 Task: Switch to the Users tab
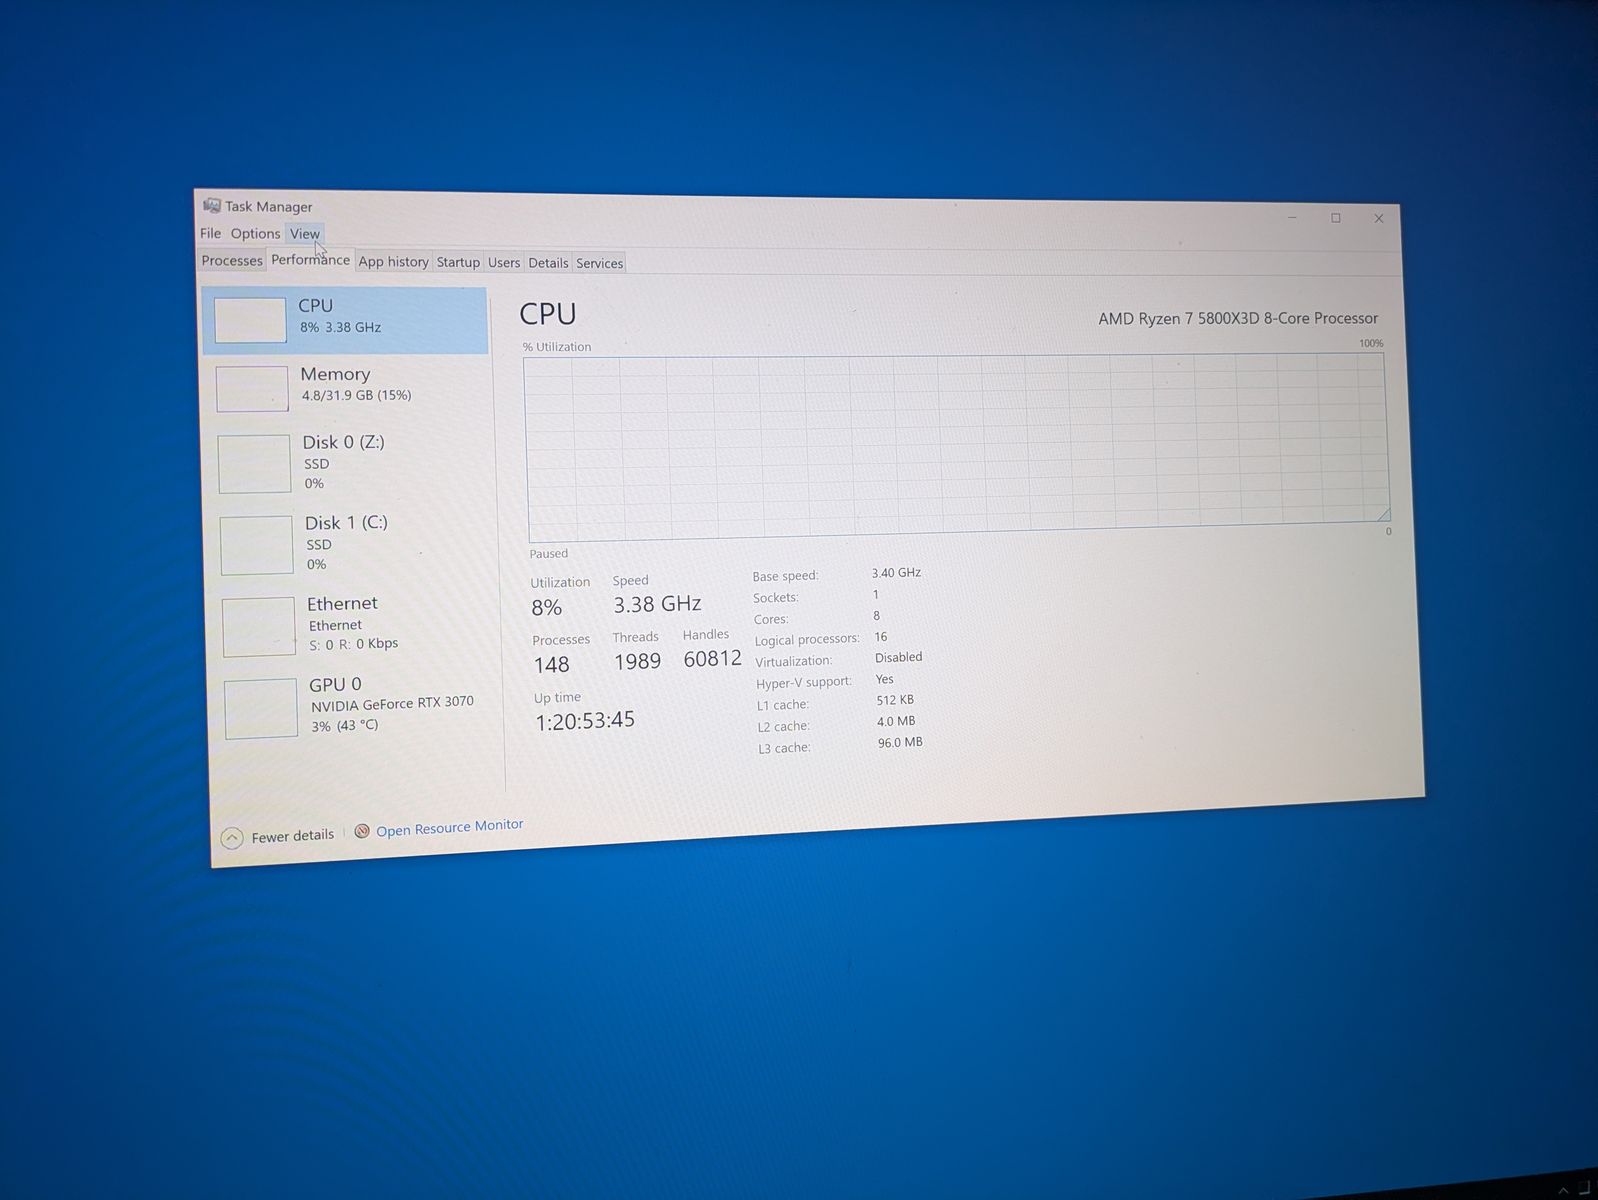(504, 263)
